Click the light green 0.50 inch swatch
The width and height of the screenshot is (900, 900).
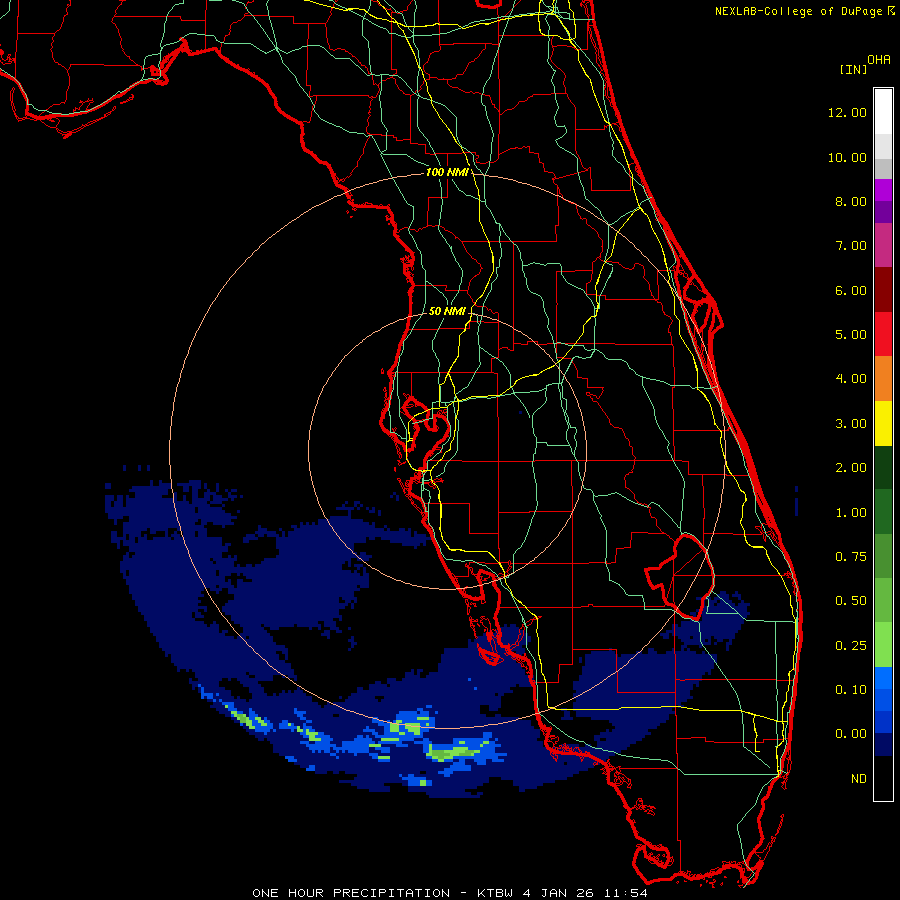[x=883, y=600]
